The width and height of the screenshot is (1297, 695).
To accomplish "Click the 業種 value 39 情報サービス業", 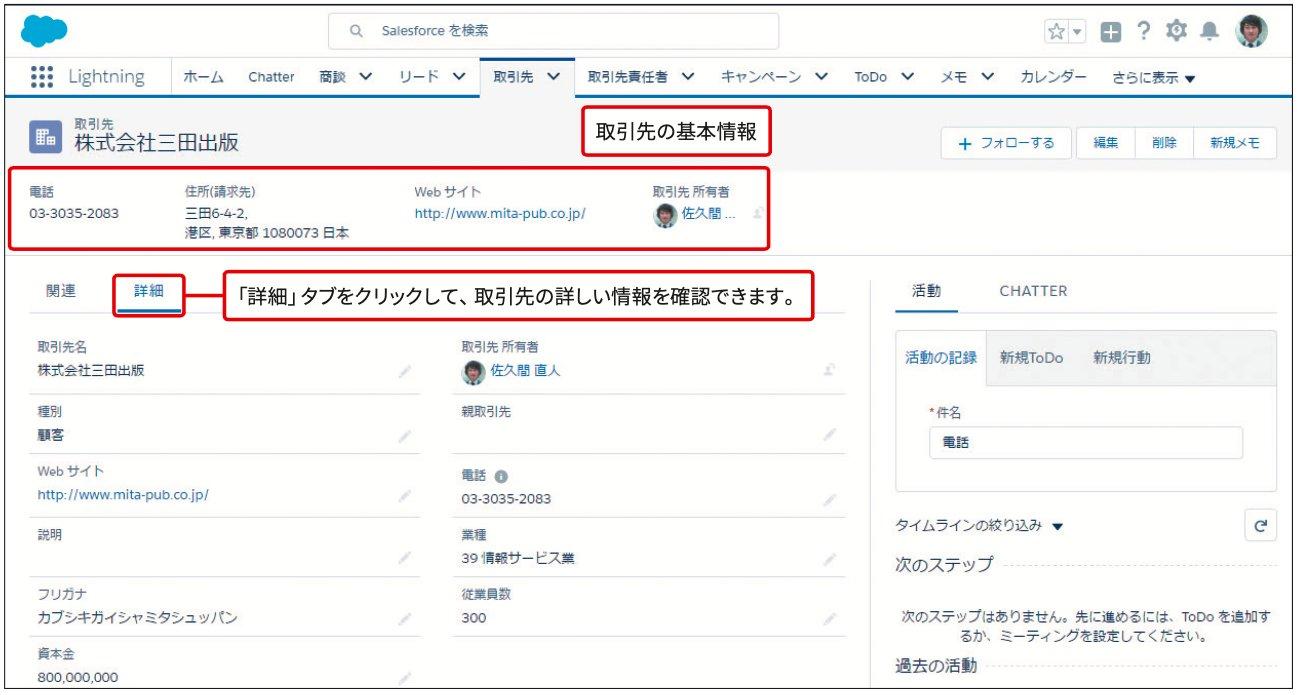I will [518, 559].
